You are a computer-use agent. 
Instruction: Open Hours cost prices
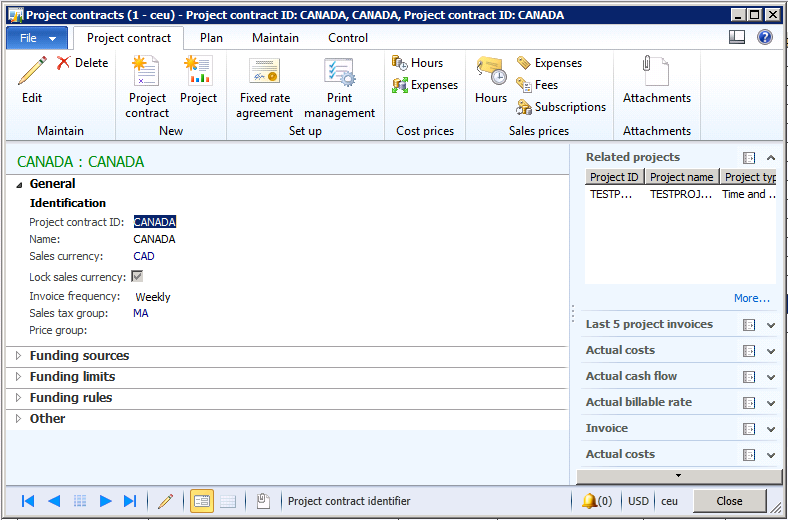(x=418, y=63)
